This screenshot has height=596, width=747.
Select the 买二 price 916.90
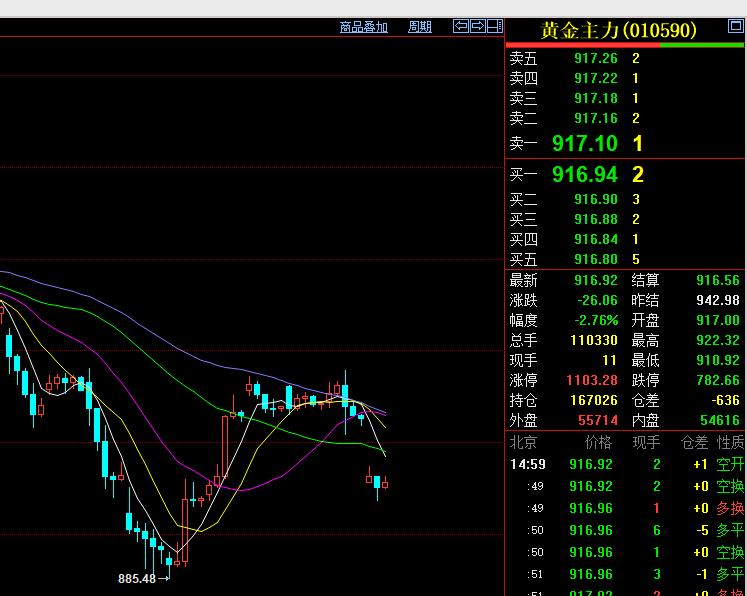tap(596, 199)
